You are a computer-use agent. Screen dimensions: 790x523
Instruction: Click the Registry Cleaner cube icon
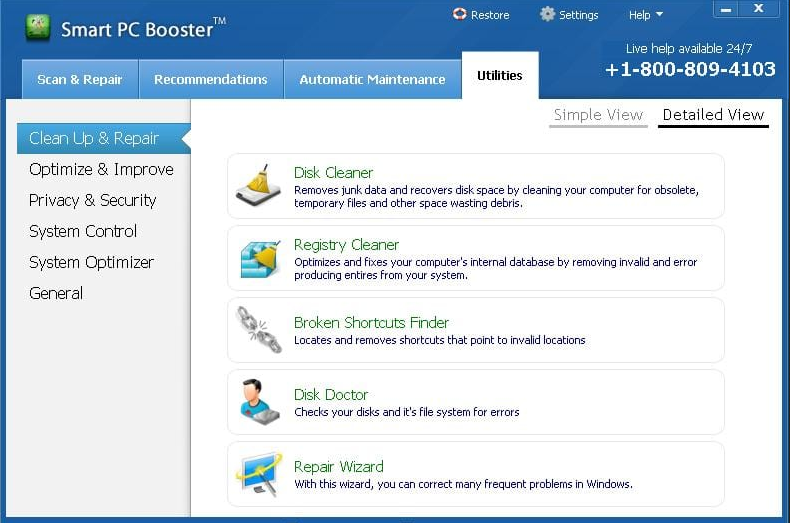pyautogui.click(x=258, y=258)
